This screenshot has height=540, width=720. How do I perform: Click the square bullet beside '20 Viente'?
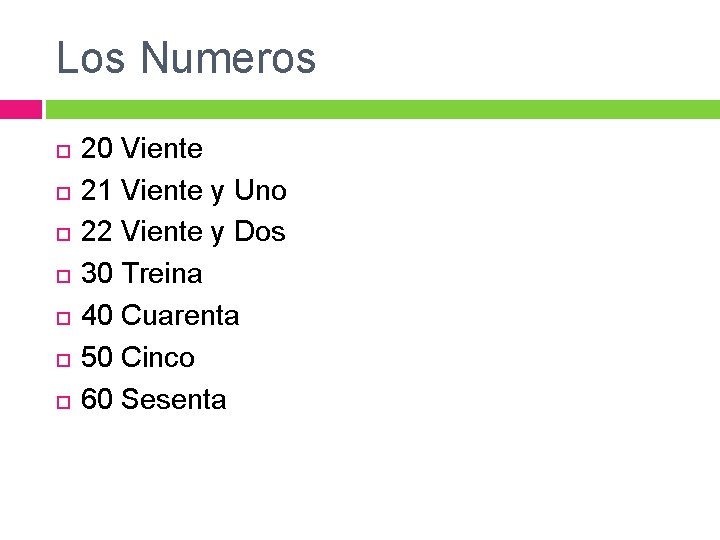63,152
